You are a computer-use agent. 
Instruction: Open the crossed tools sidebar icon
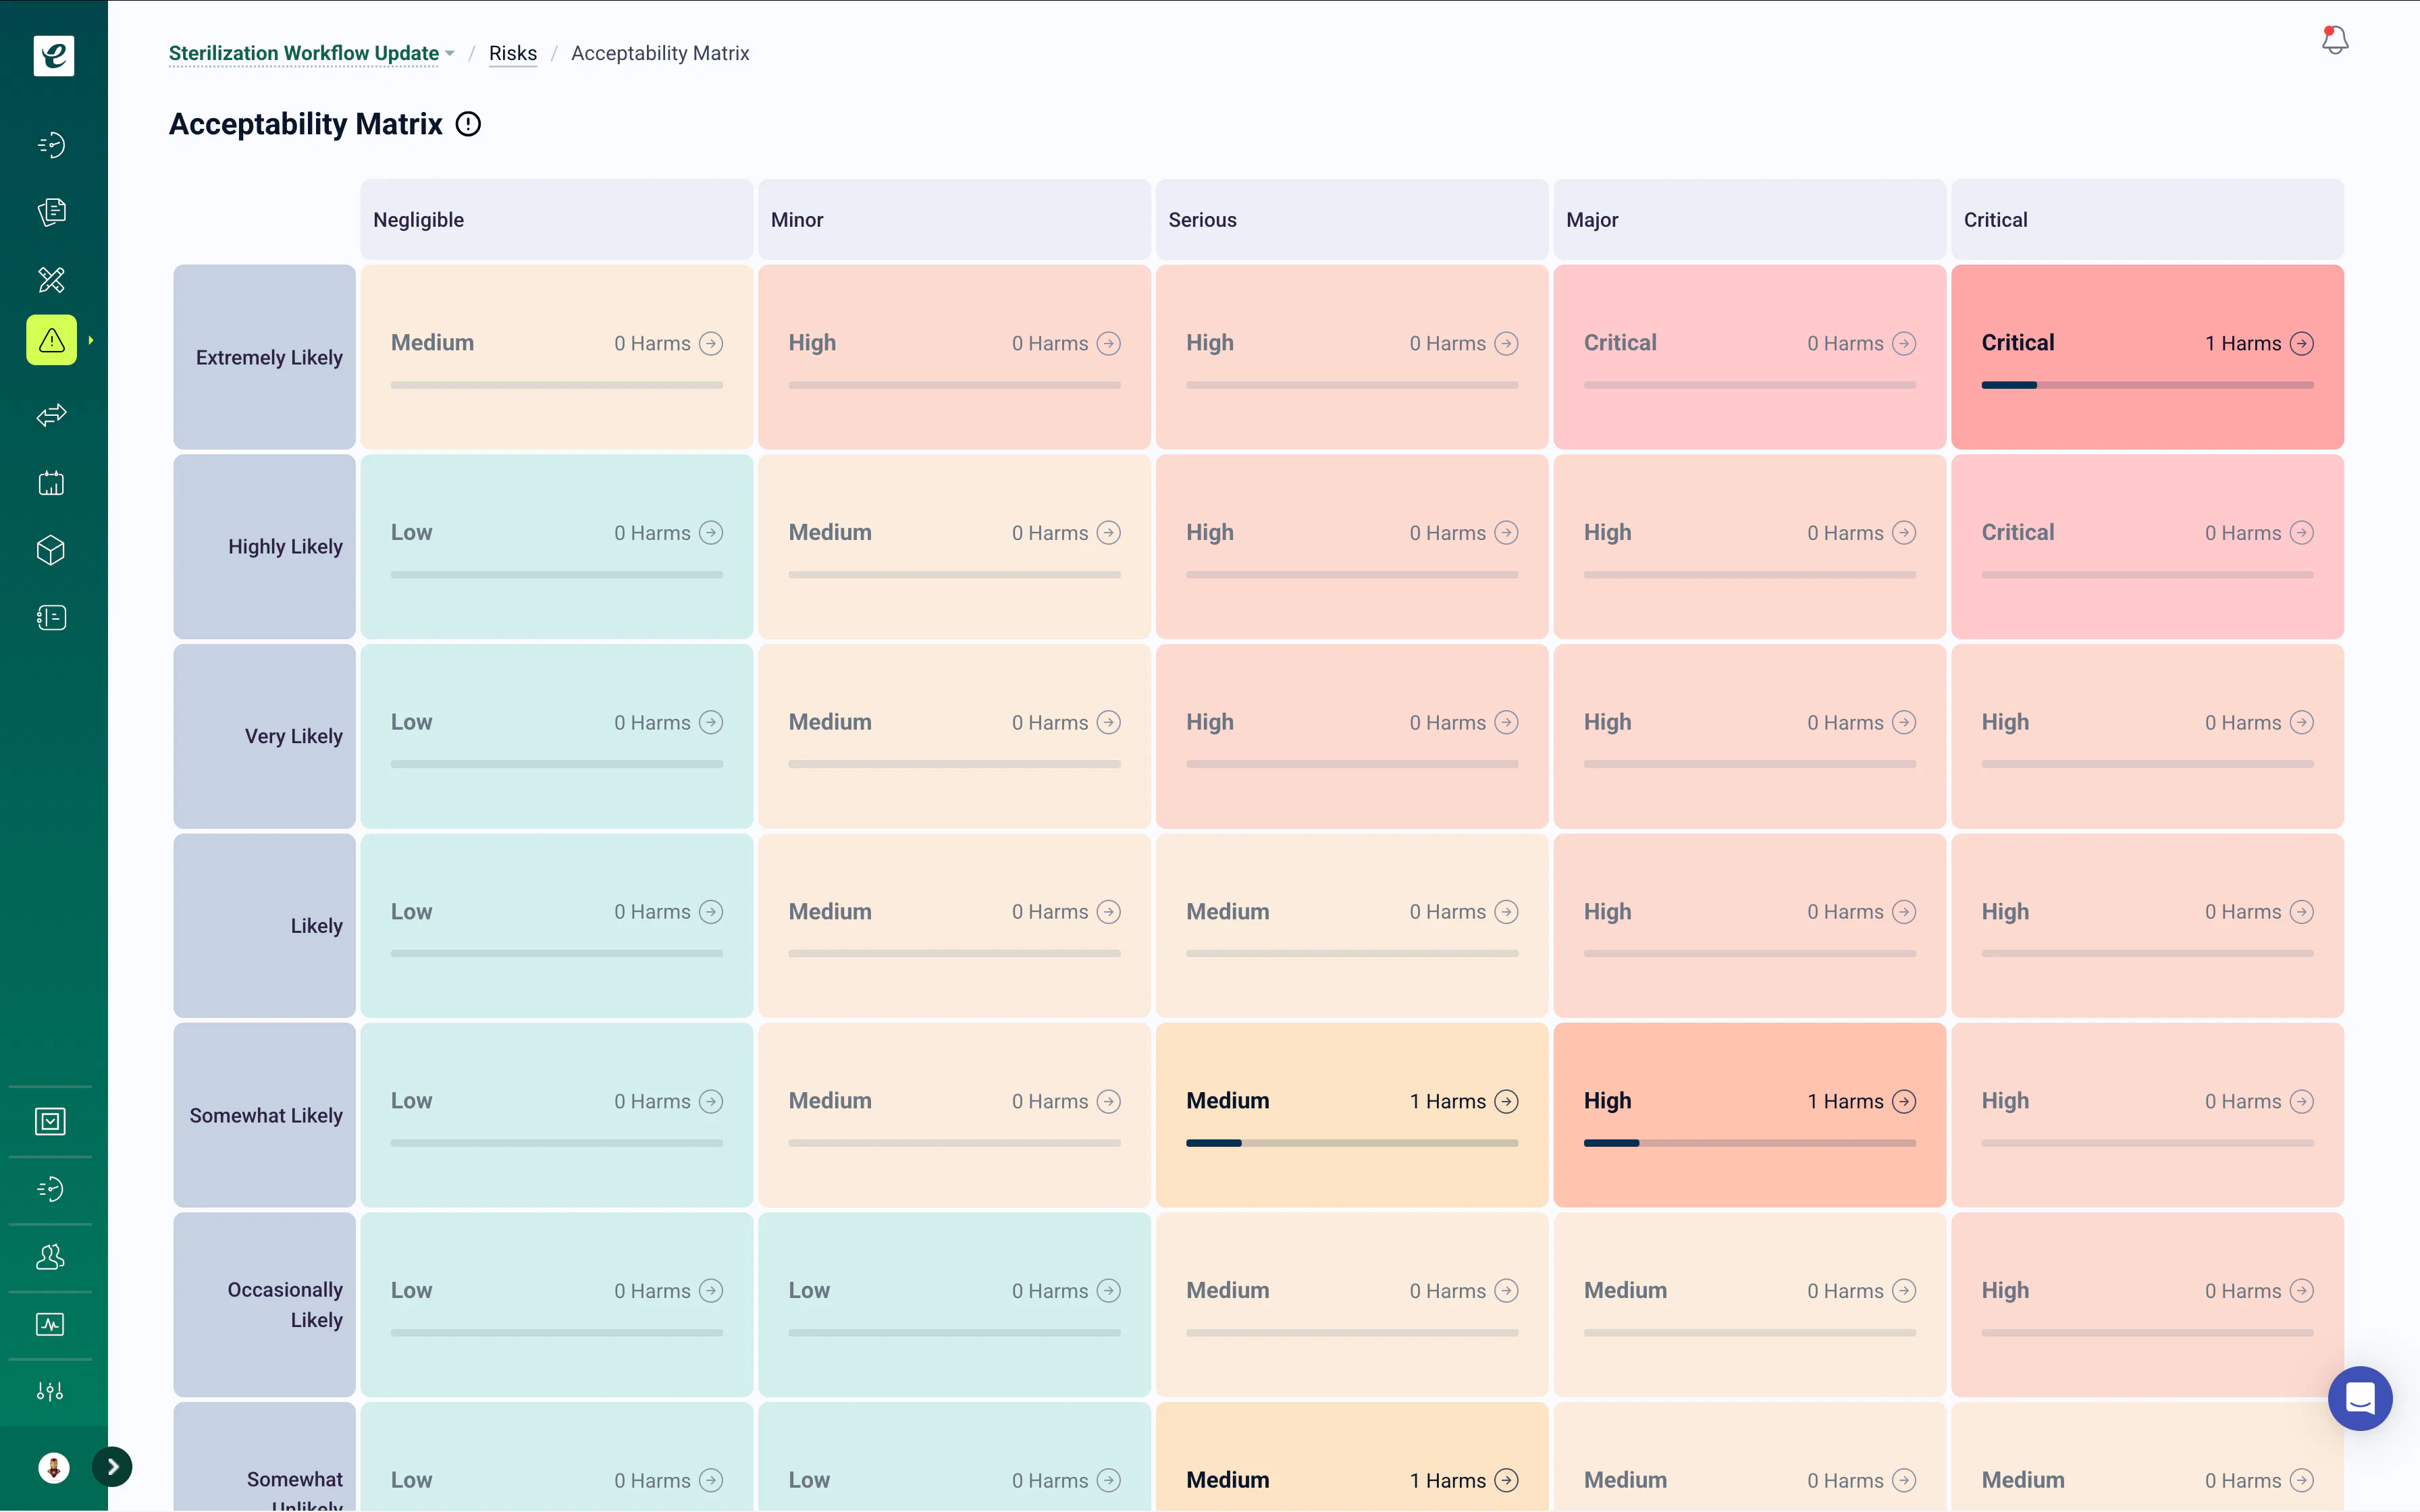point(52,279)
